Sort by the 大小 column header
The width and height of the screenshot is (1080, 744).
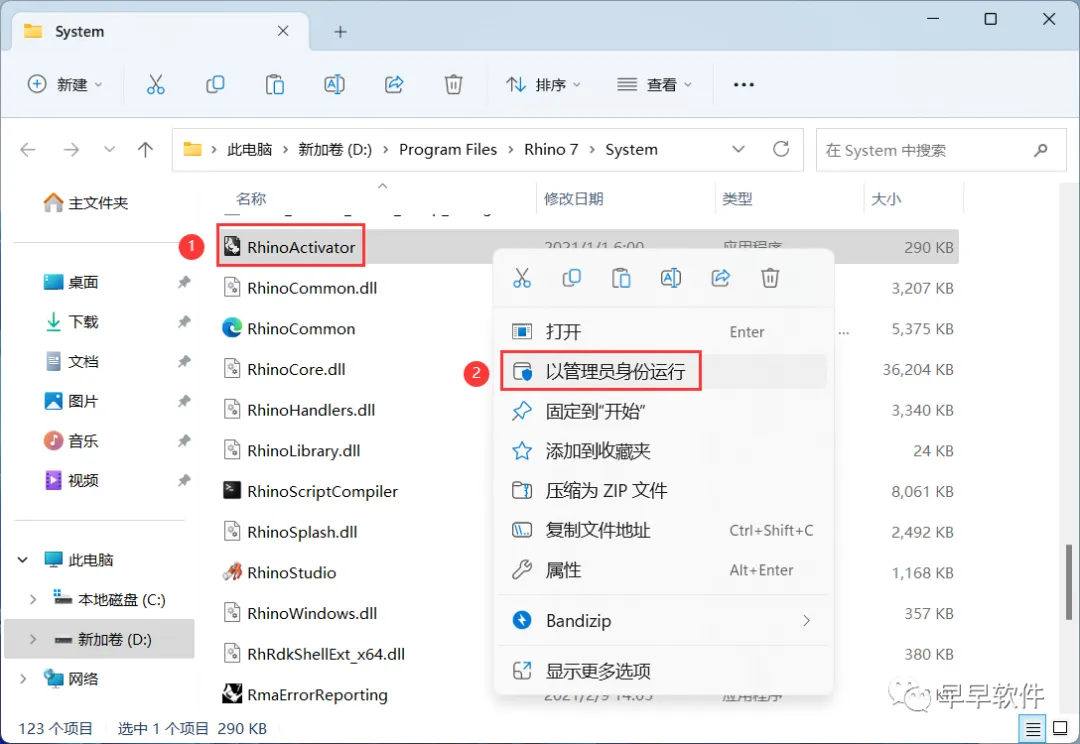(886, 199)
